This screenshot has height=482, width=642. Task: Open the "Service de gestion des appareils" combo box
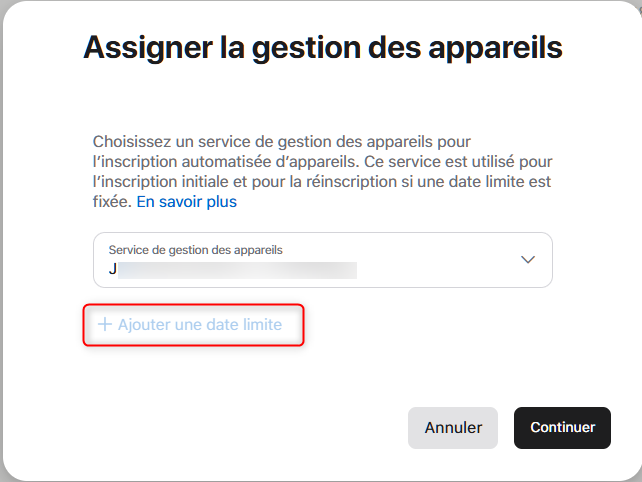tap(322, 260)
